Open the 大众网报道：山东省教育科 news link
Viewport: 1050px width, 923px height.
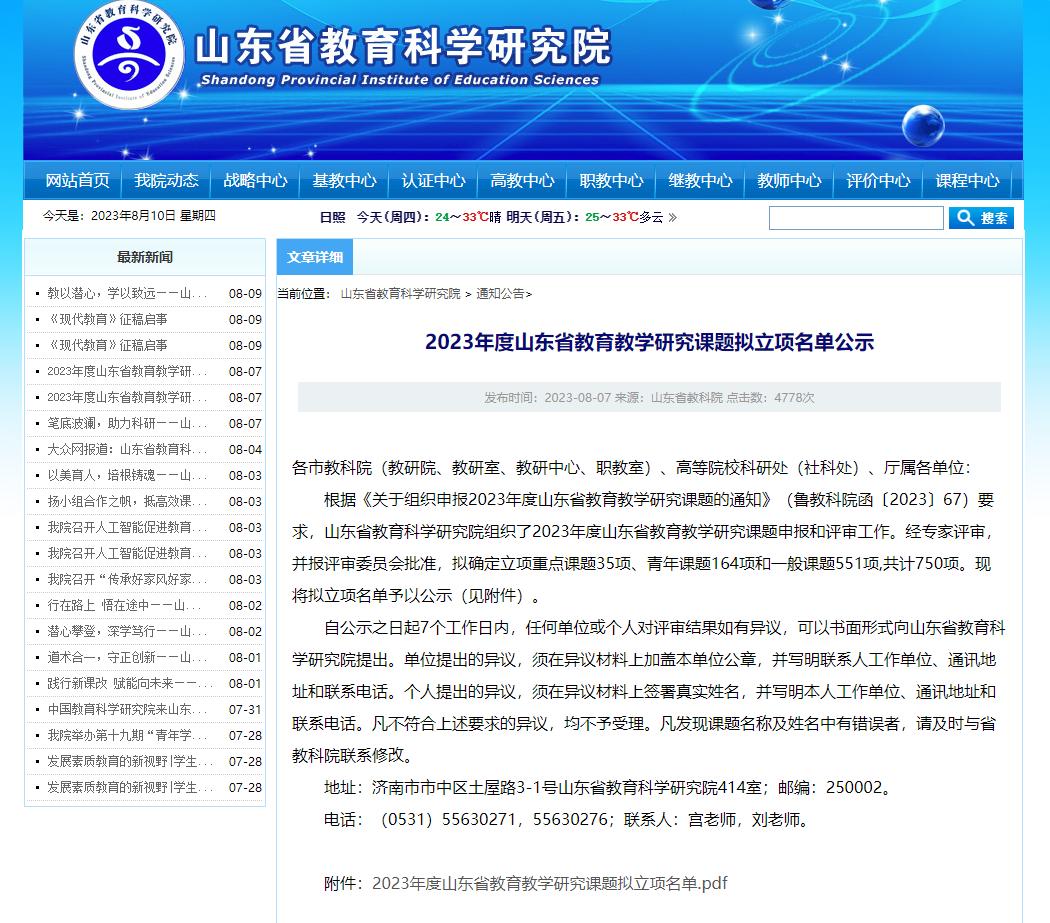click(127, 449)
